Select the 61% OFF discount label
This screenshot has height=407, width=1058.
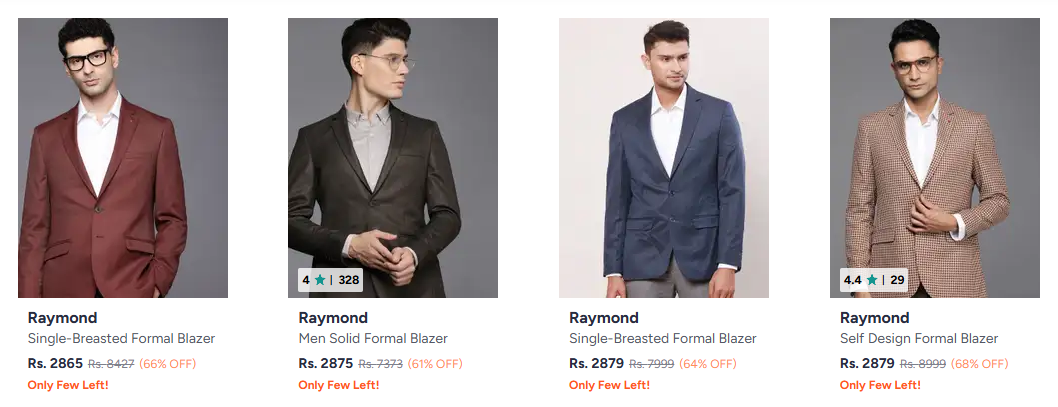tap(435, 364)
